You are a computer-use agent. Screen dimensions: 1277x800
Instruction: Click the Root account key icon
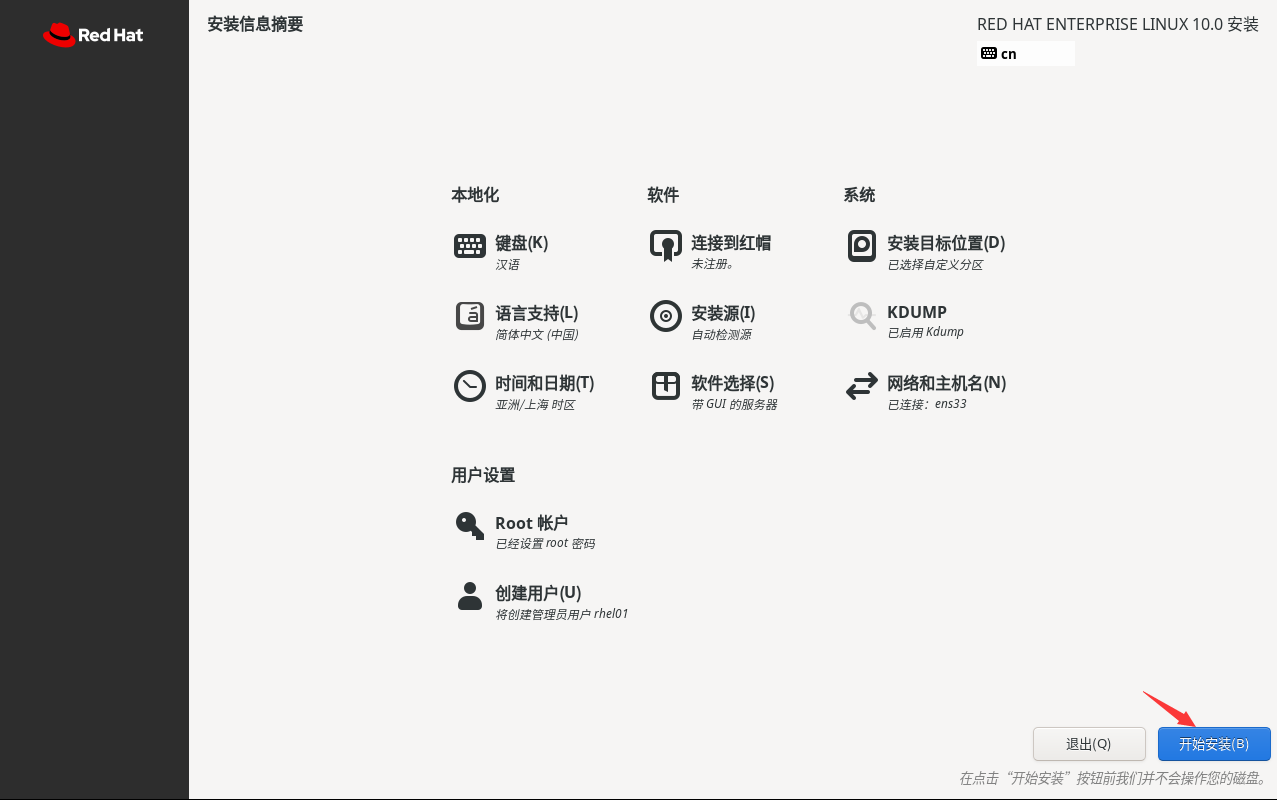point(470,526)
